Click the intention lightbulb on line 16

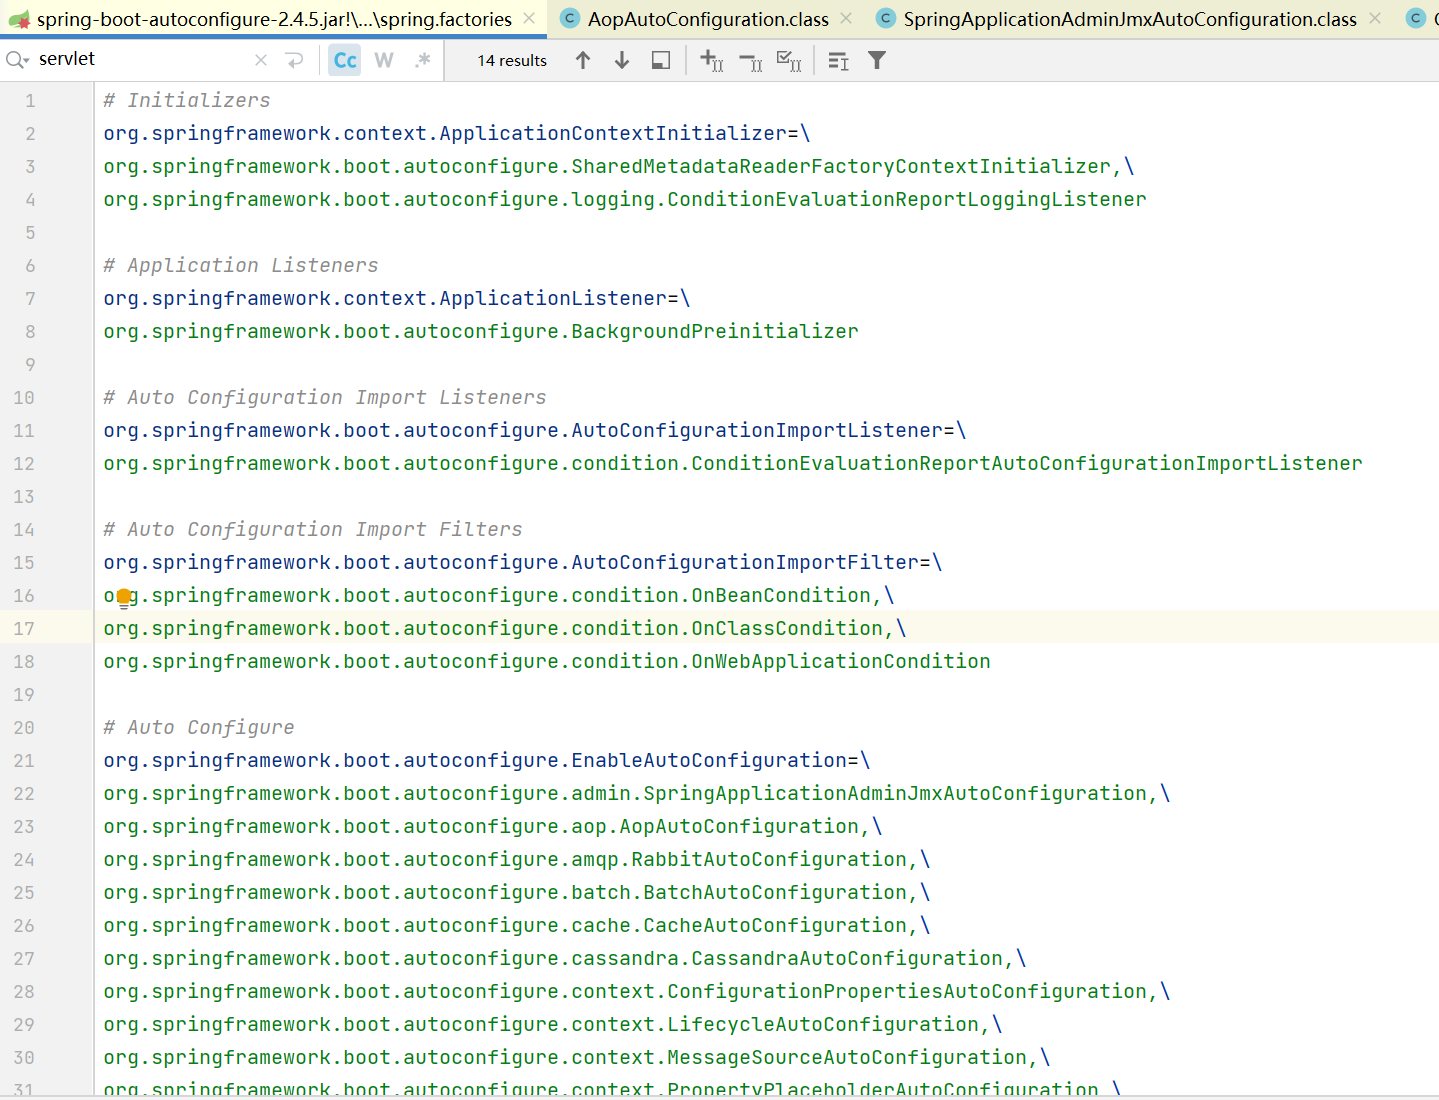click(124, 598)
